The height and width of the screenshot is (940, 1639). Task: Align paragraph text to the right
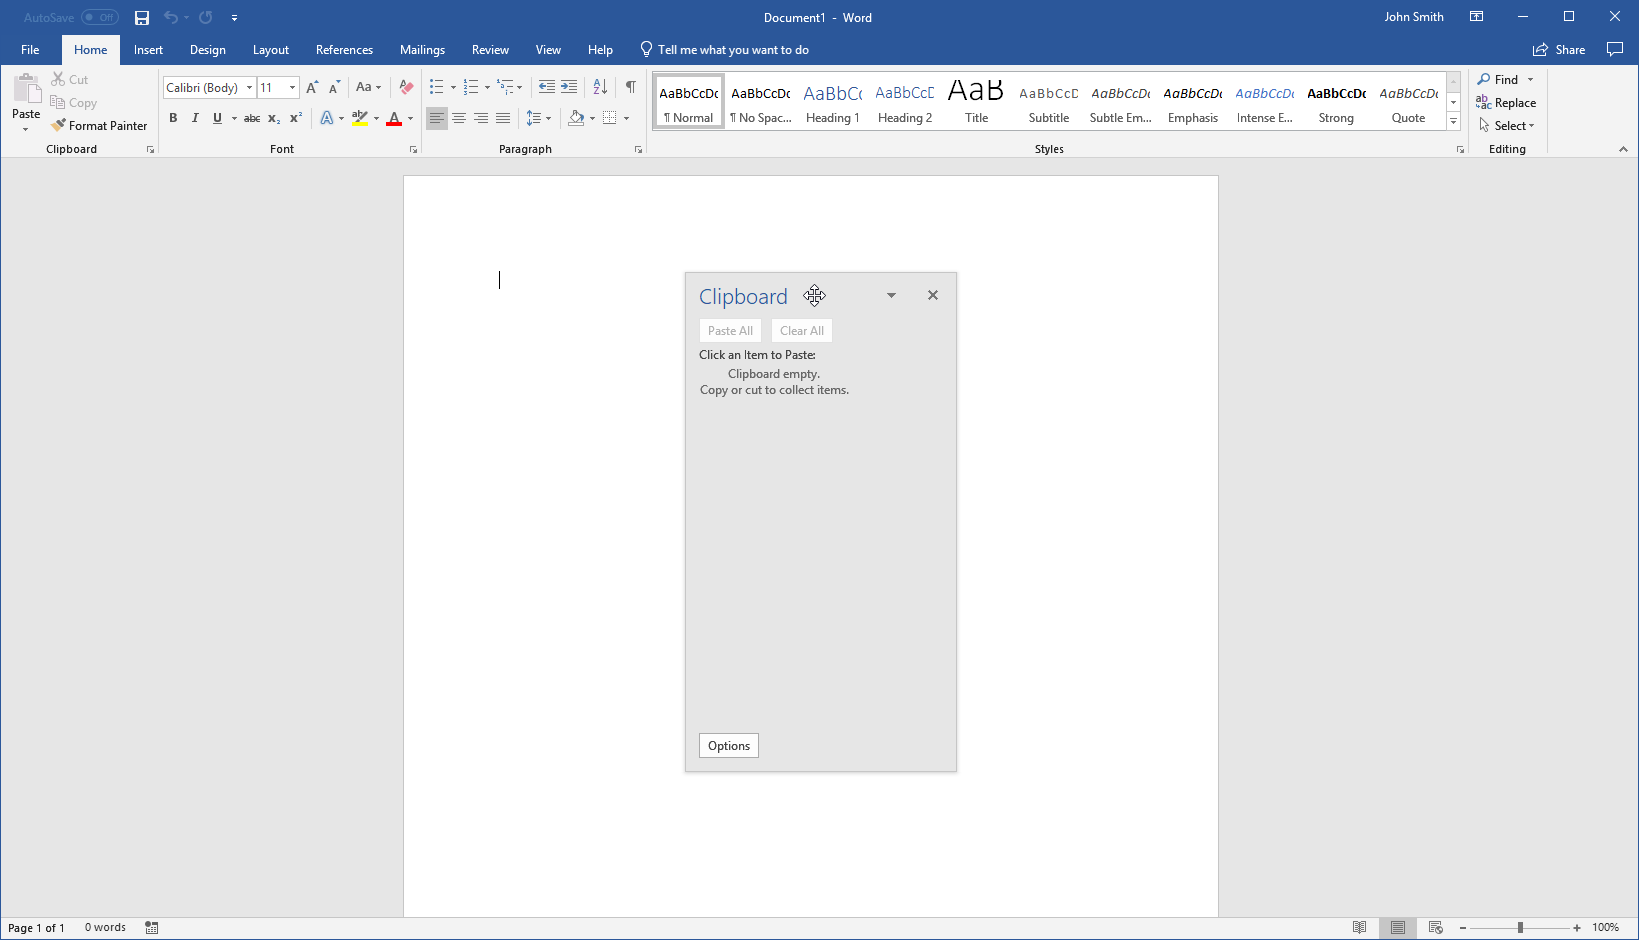(481, 118)
